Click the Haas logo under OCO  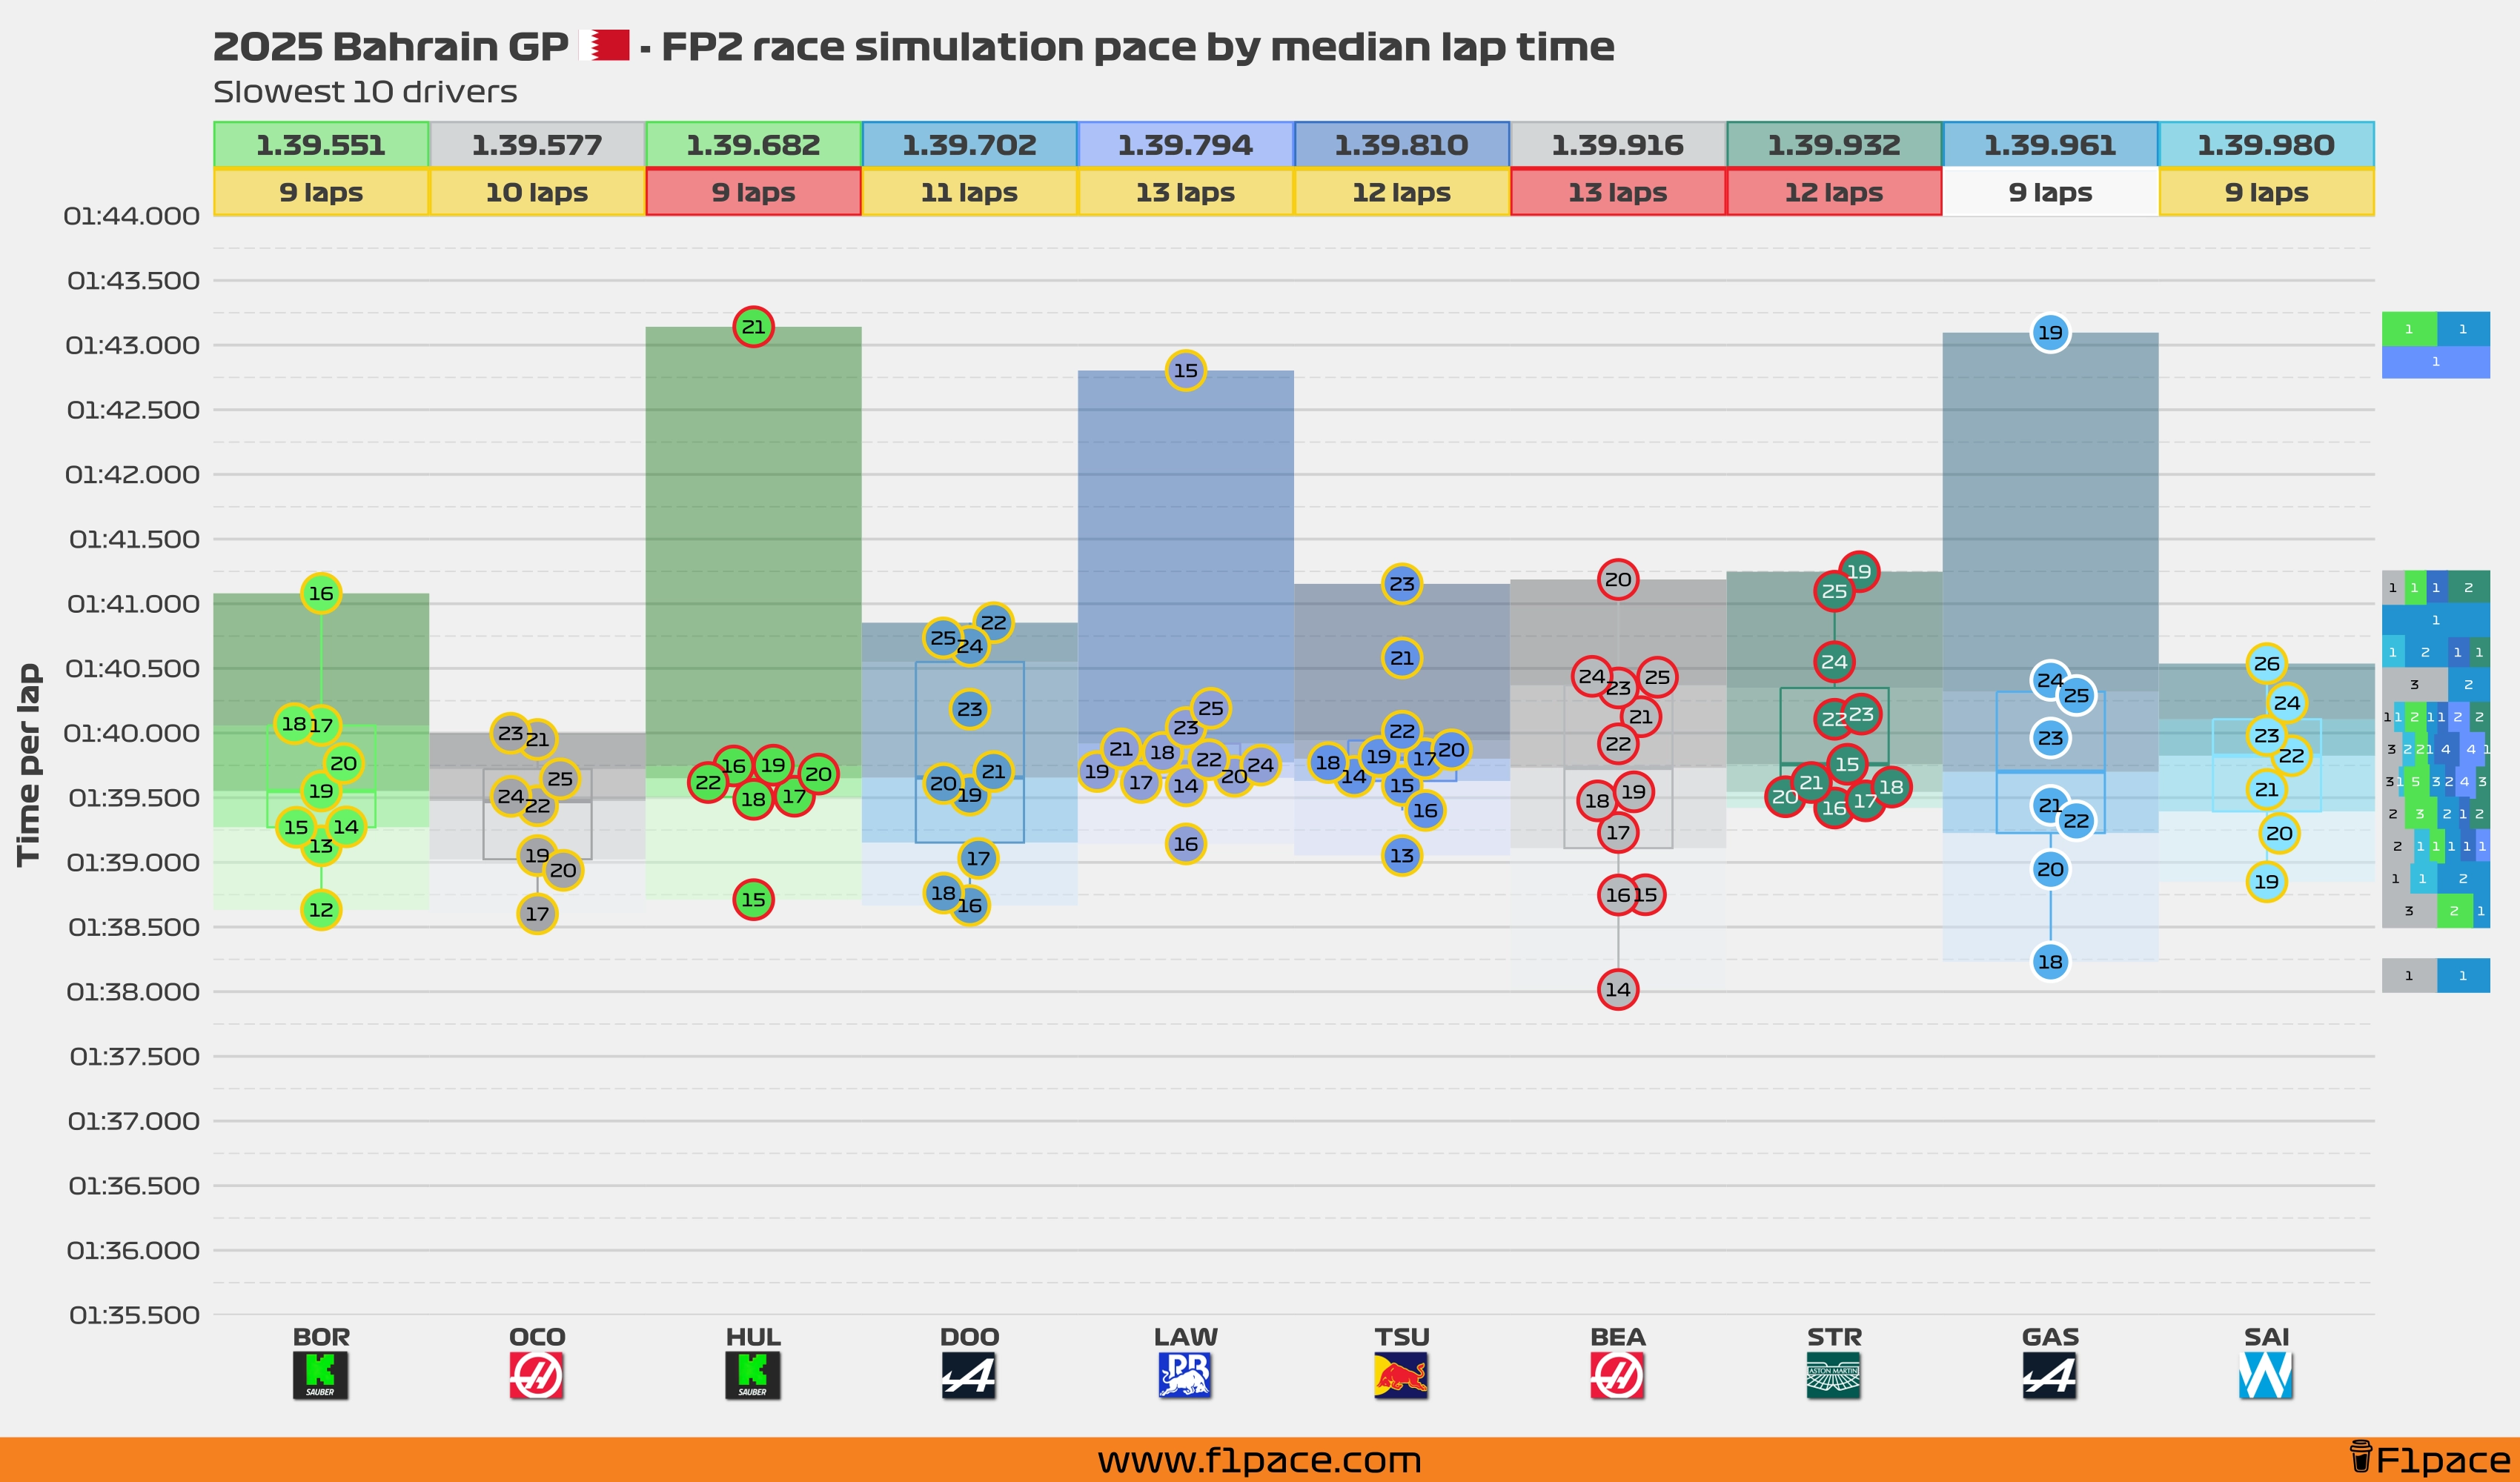pyautogui.click(x=537, y=1376)
